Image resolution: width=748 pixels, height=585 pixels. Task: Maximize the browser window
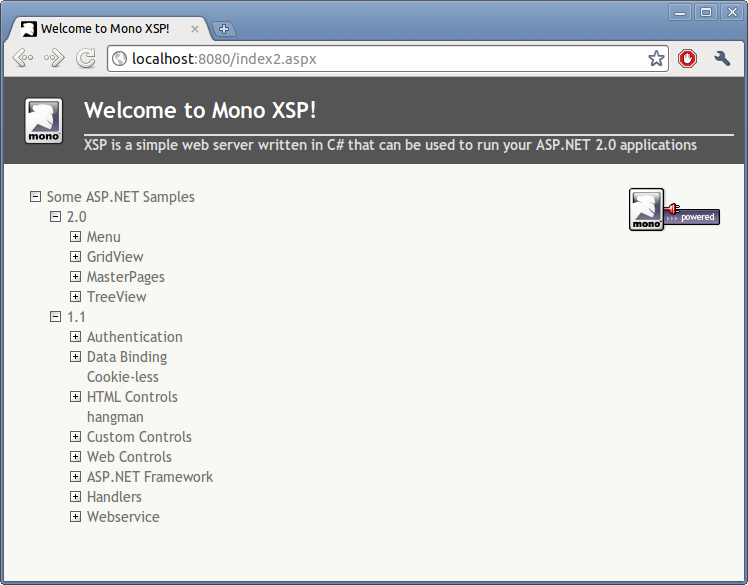coord(706,13)
